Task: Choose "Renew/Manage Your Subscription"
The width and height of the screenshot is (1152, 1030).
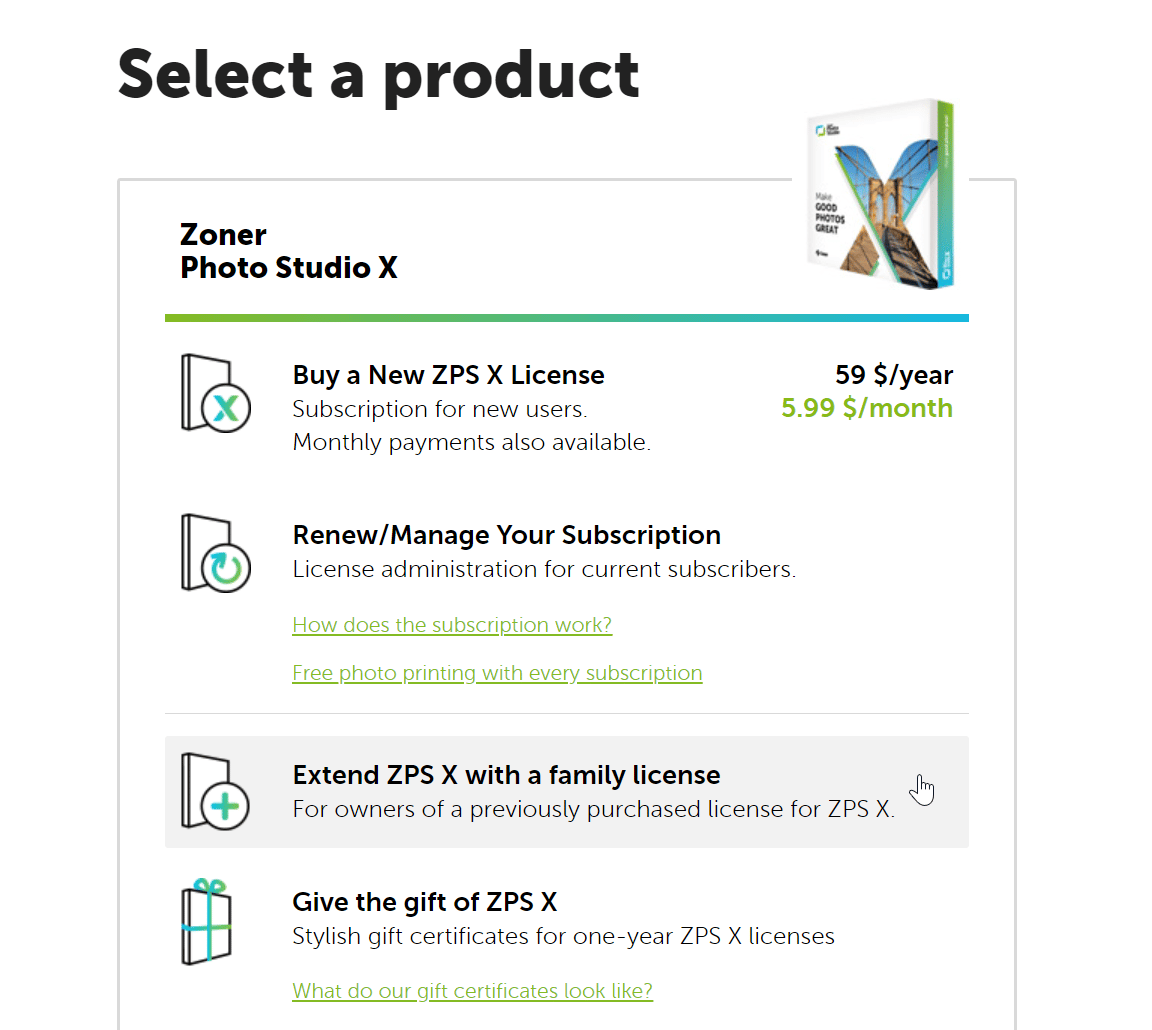Action: point(506,534)
